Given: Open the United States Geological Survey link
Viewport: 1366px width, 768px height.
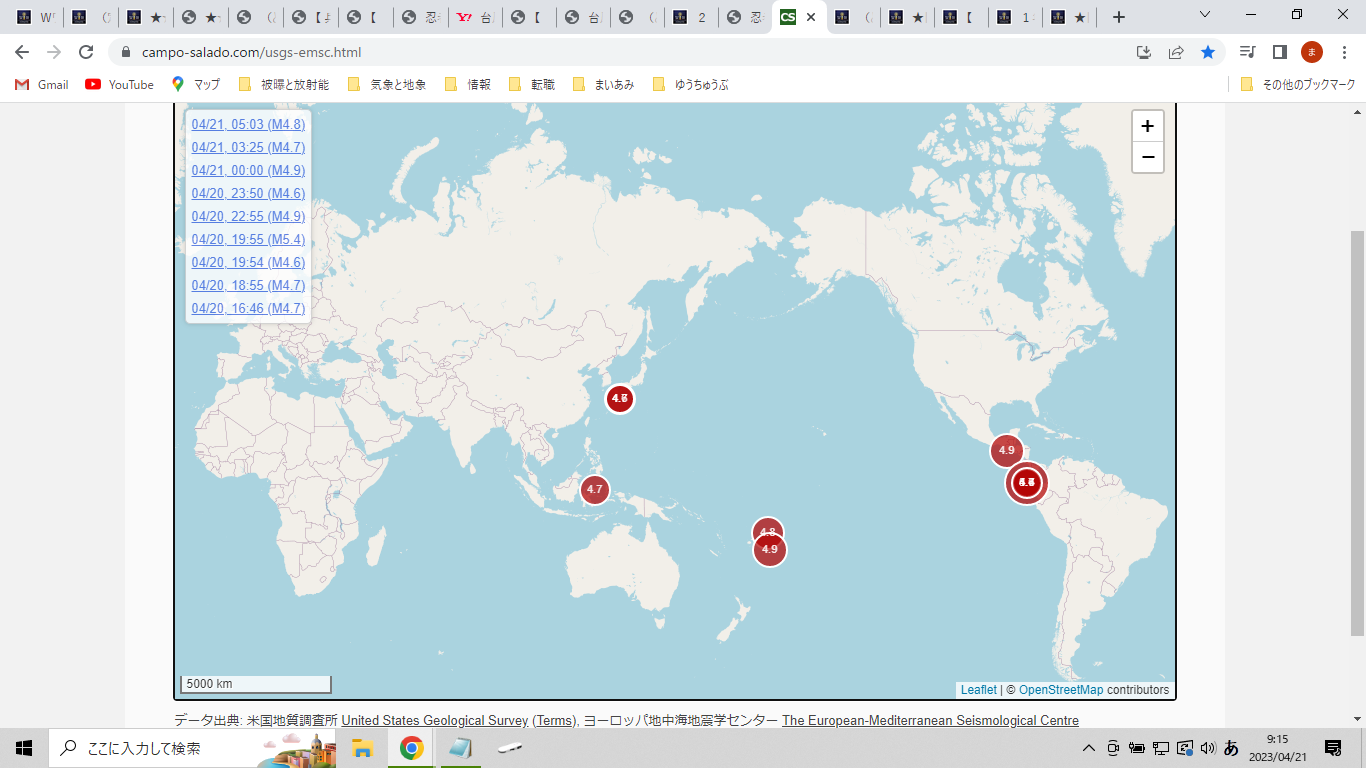Looking at the screenshot, I should pyautogui.click(x=434, y=720).
